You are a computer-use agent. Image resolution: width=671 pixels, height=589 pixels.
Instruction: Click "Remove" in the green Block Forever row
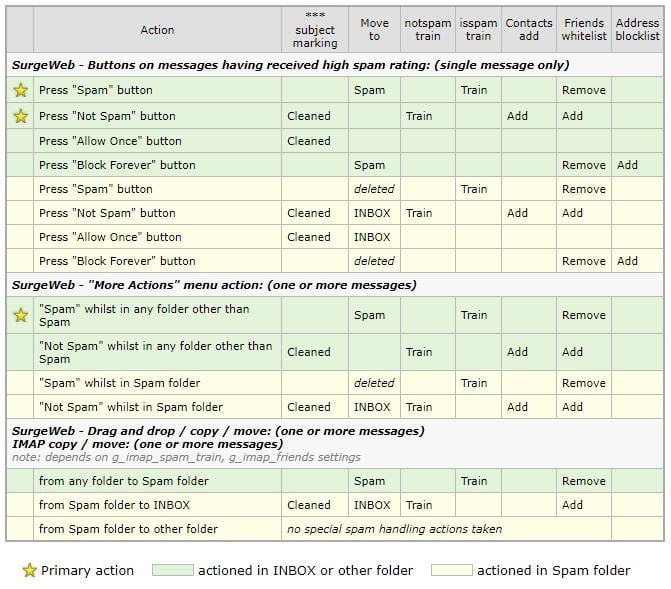click(584, 165)
